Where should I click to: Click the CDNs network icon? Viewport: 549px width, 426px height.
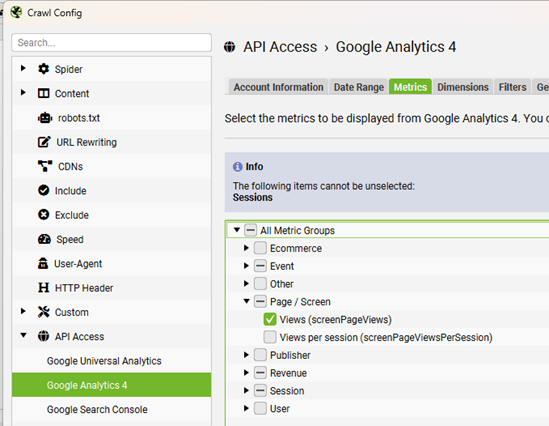pyautogui.click(x=45, y=166)
